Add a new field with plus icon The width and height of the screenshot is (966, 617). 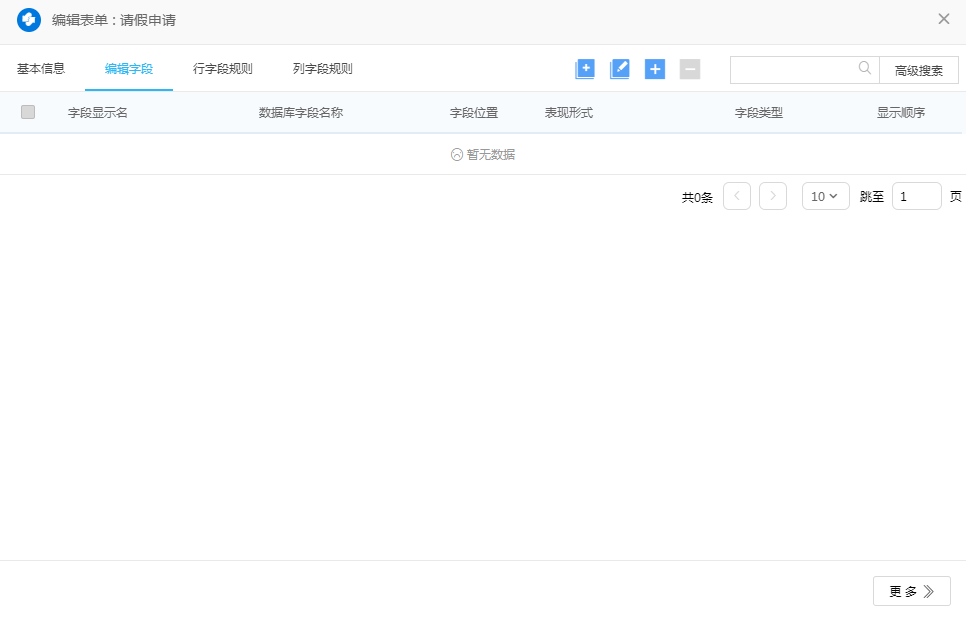(655, 69)
